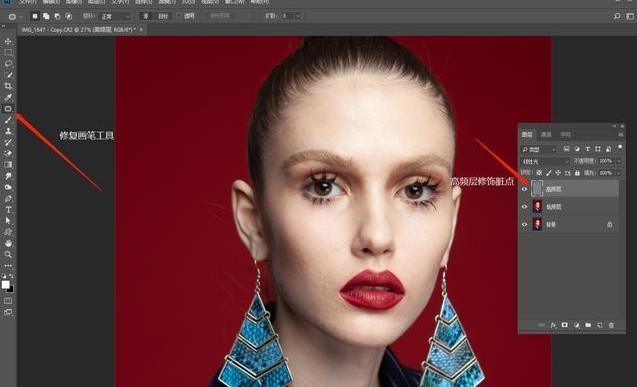The image size is (637, 387).
Task: Select the Destination patch option
Action: click(162, 16)
